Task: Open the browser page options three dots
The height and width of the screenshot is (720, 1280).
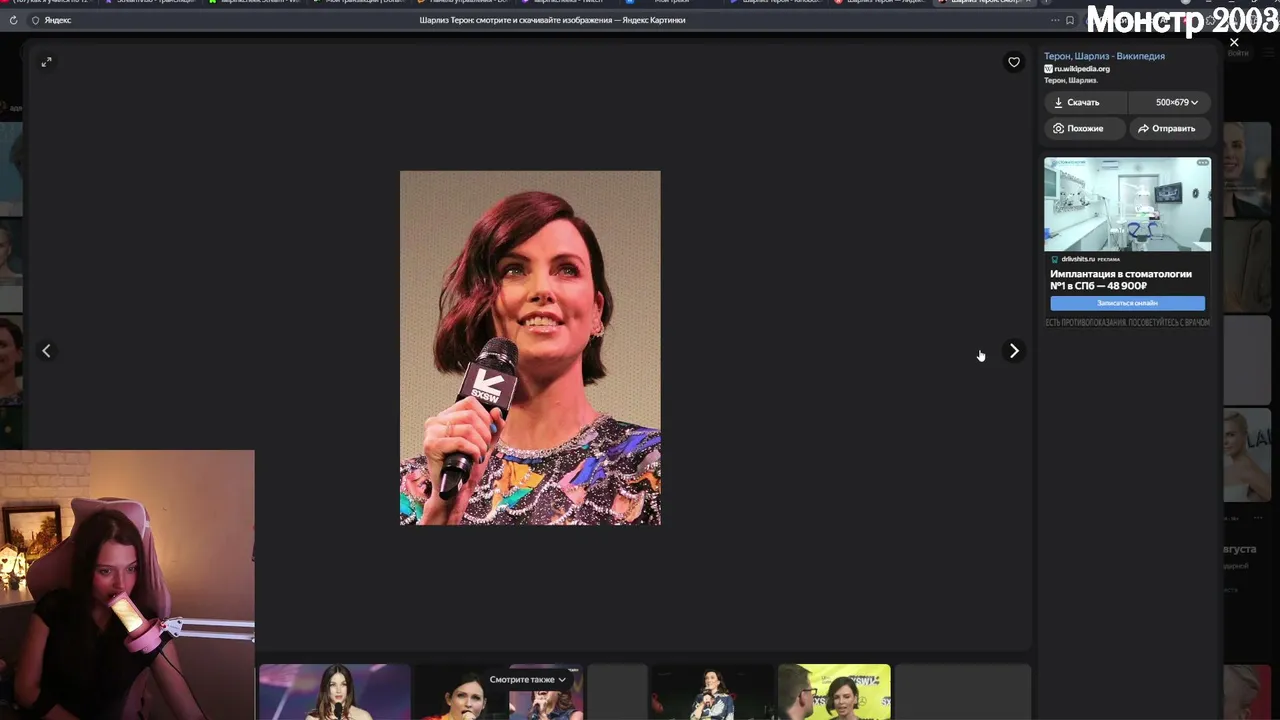Action: [x=1054, y=20]
